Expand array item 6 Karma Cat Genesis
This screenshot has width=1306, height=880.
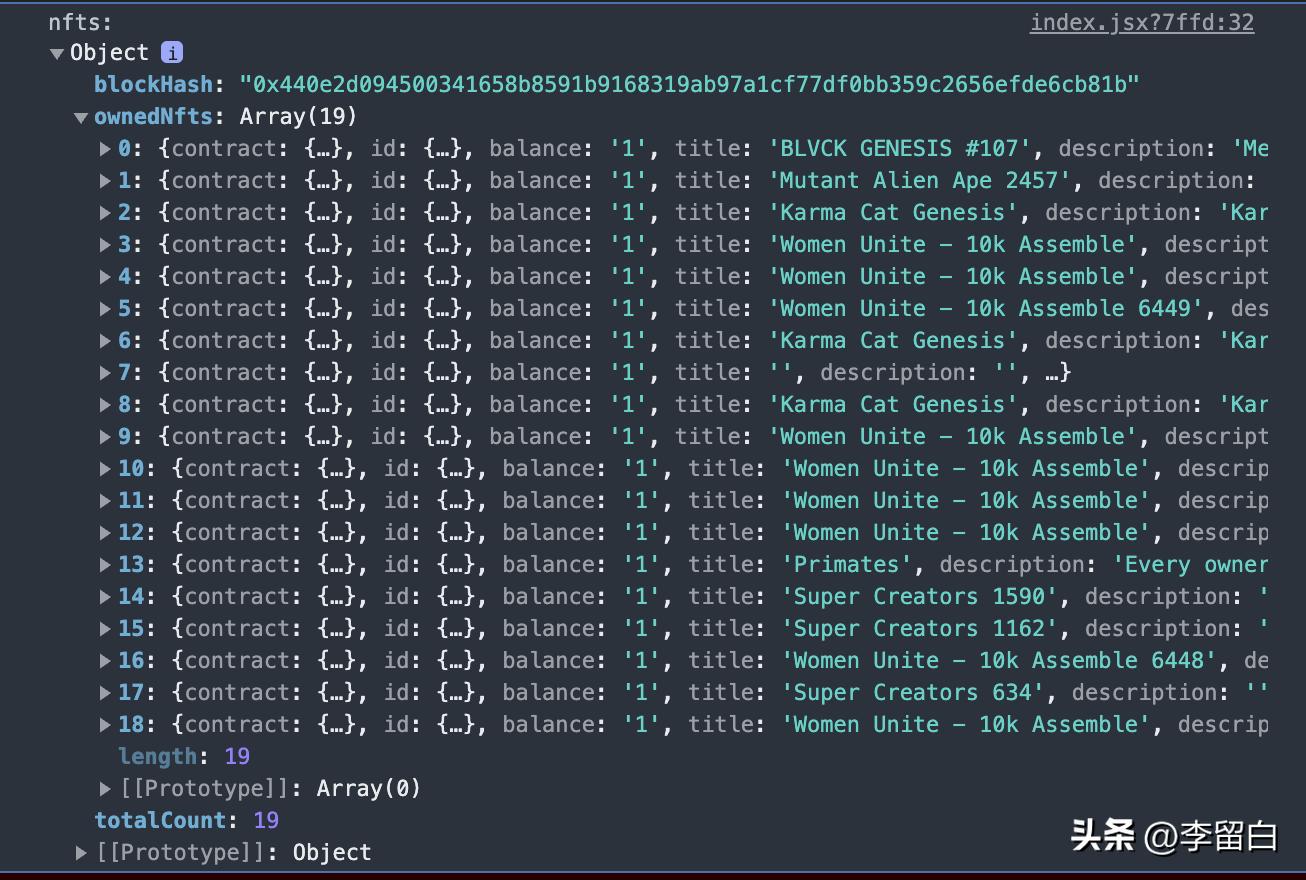(x=105, y=341)
